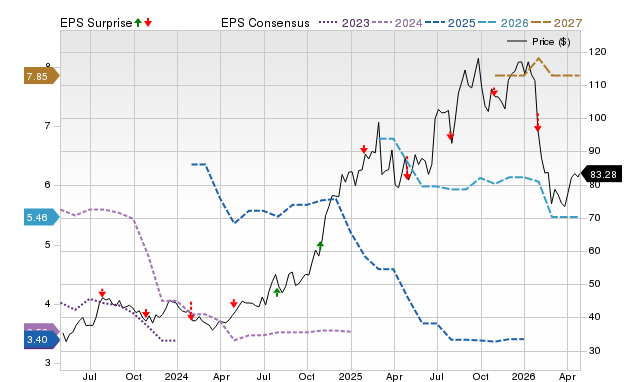Toggle the 2025 EPS consensus legend entry
This screenshot has width=640, height=382.
(450, 23)
